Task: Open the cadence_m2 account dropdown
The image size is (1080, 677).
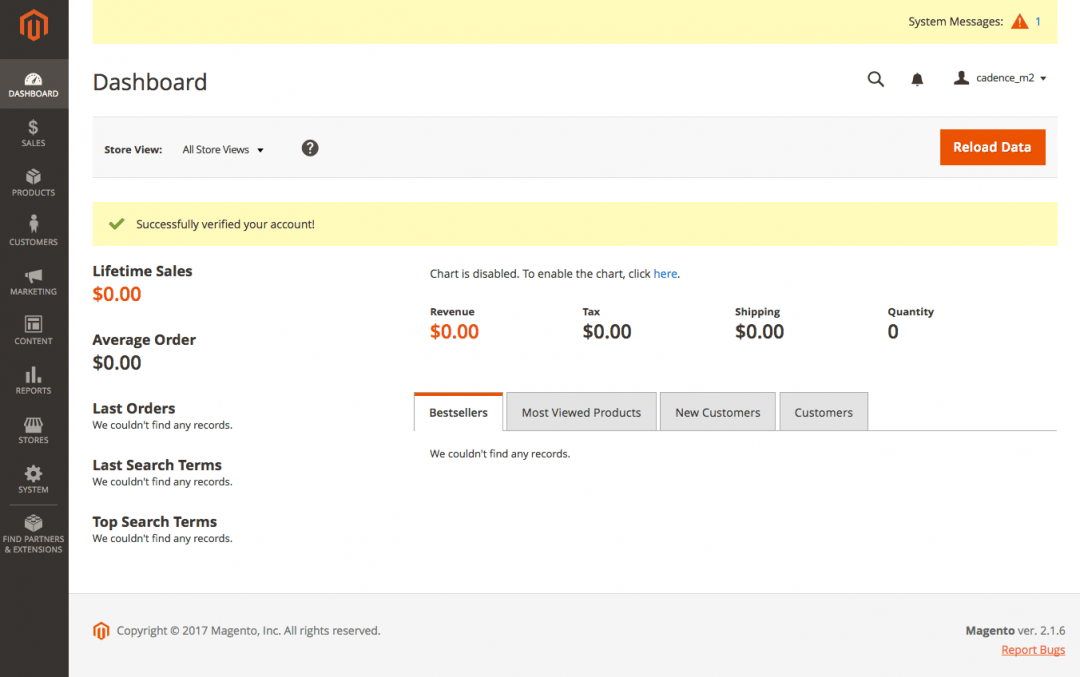Action: [x=1000, y=78]
